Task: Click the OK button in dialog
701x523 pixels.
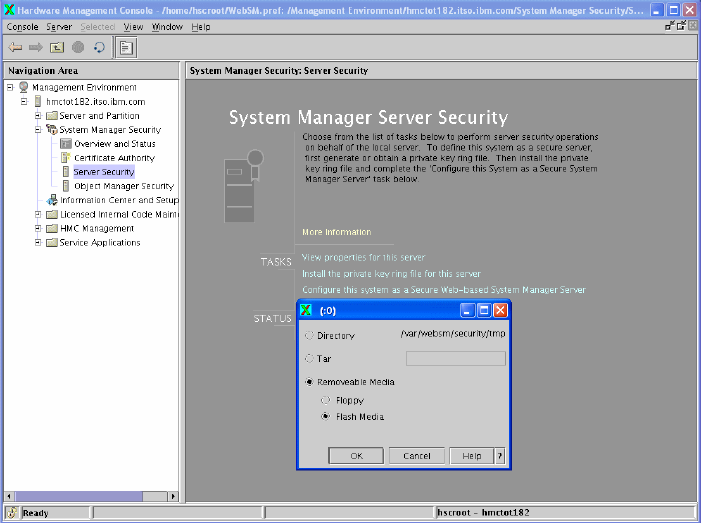Action: pos(356,456)
